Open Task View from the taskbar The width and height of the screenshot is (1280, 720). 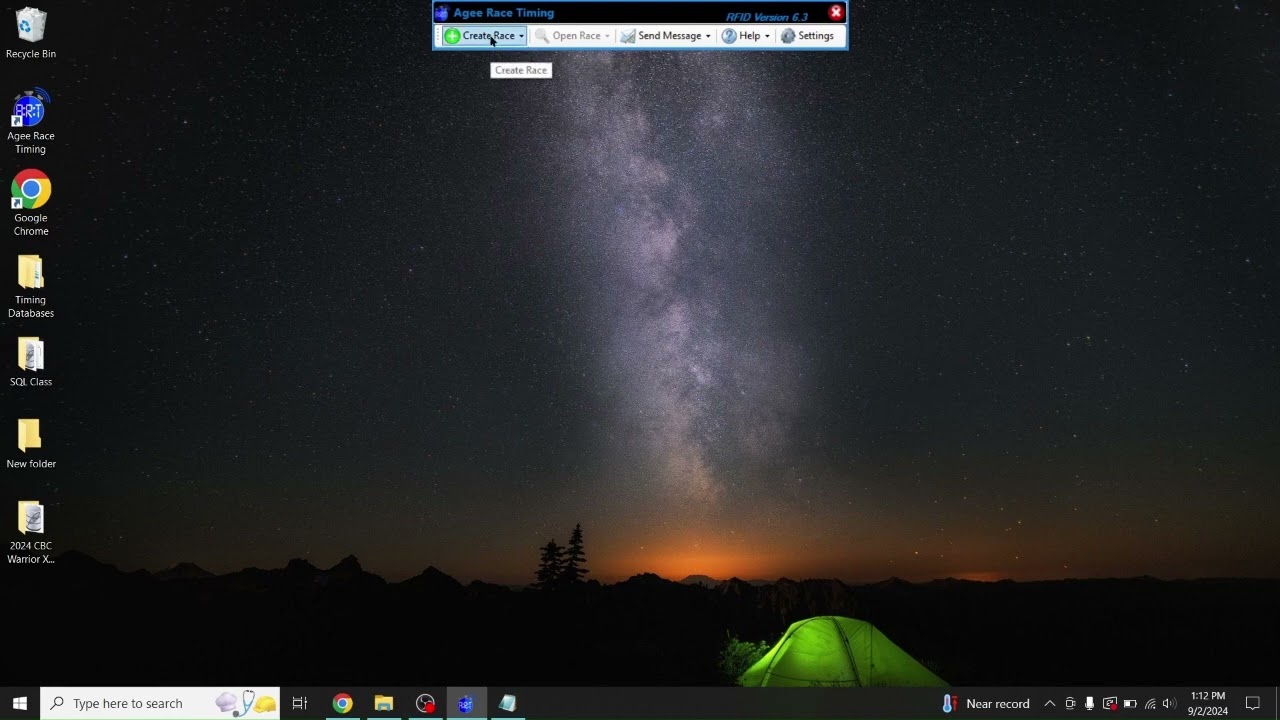click(299, 703)
